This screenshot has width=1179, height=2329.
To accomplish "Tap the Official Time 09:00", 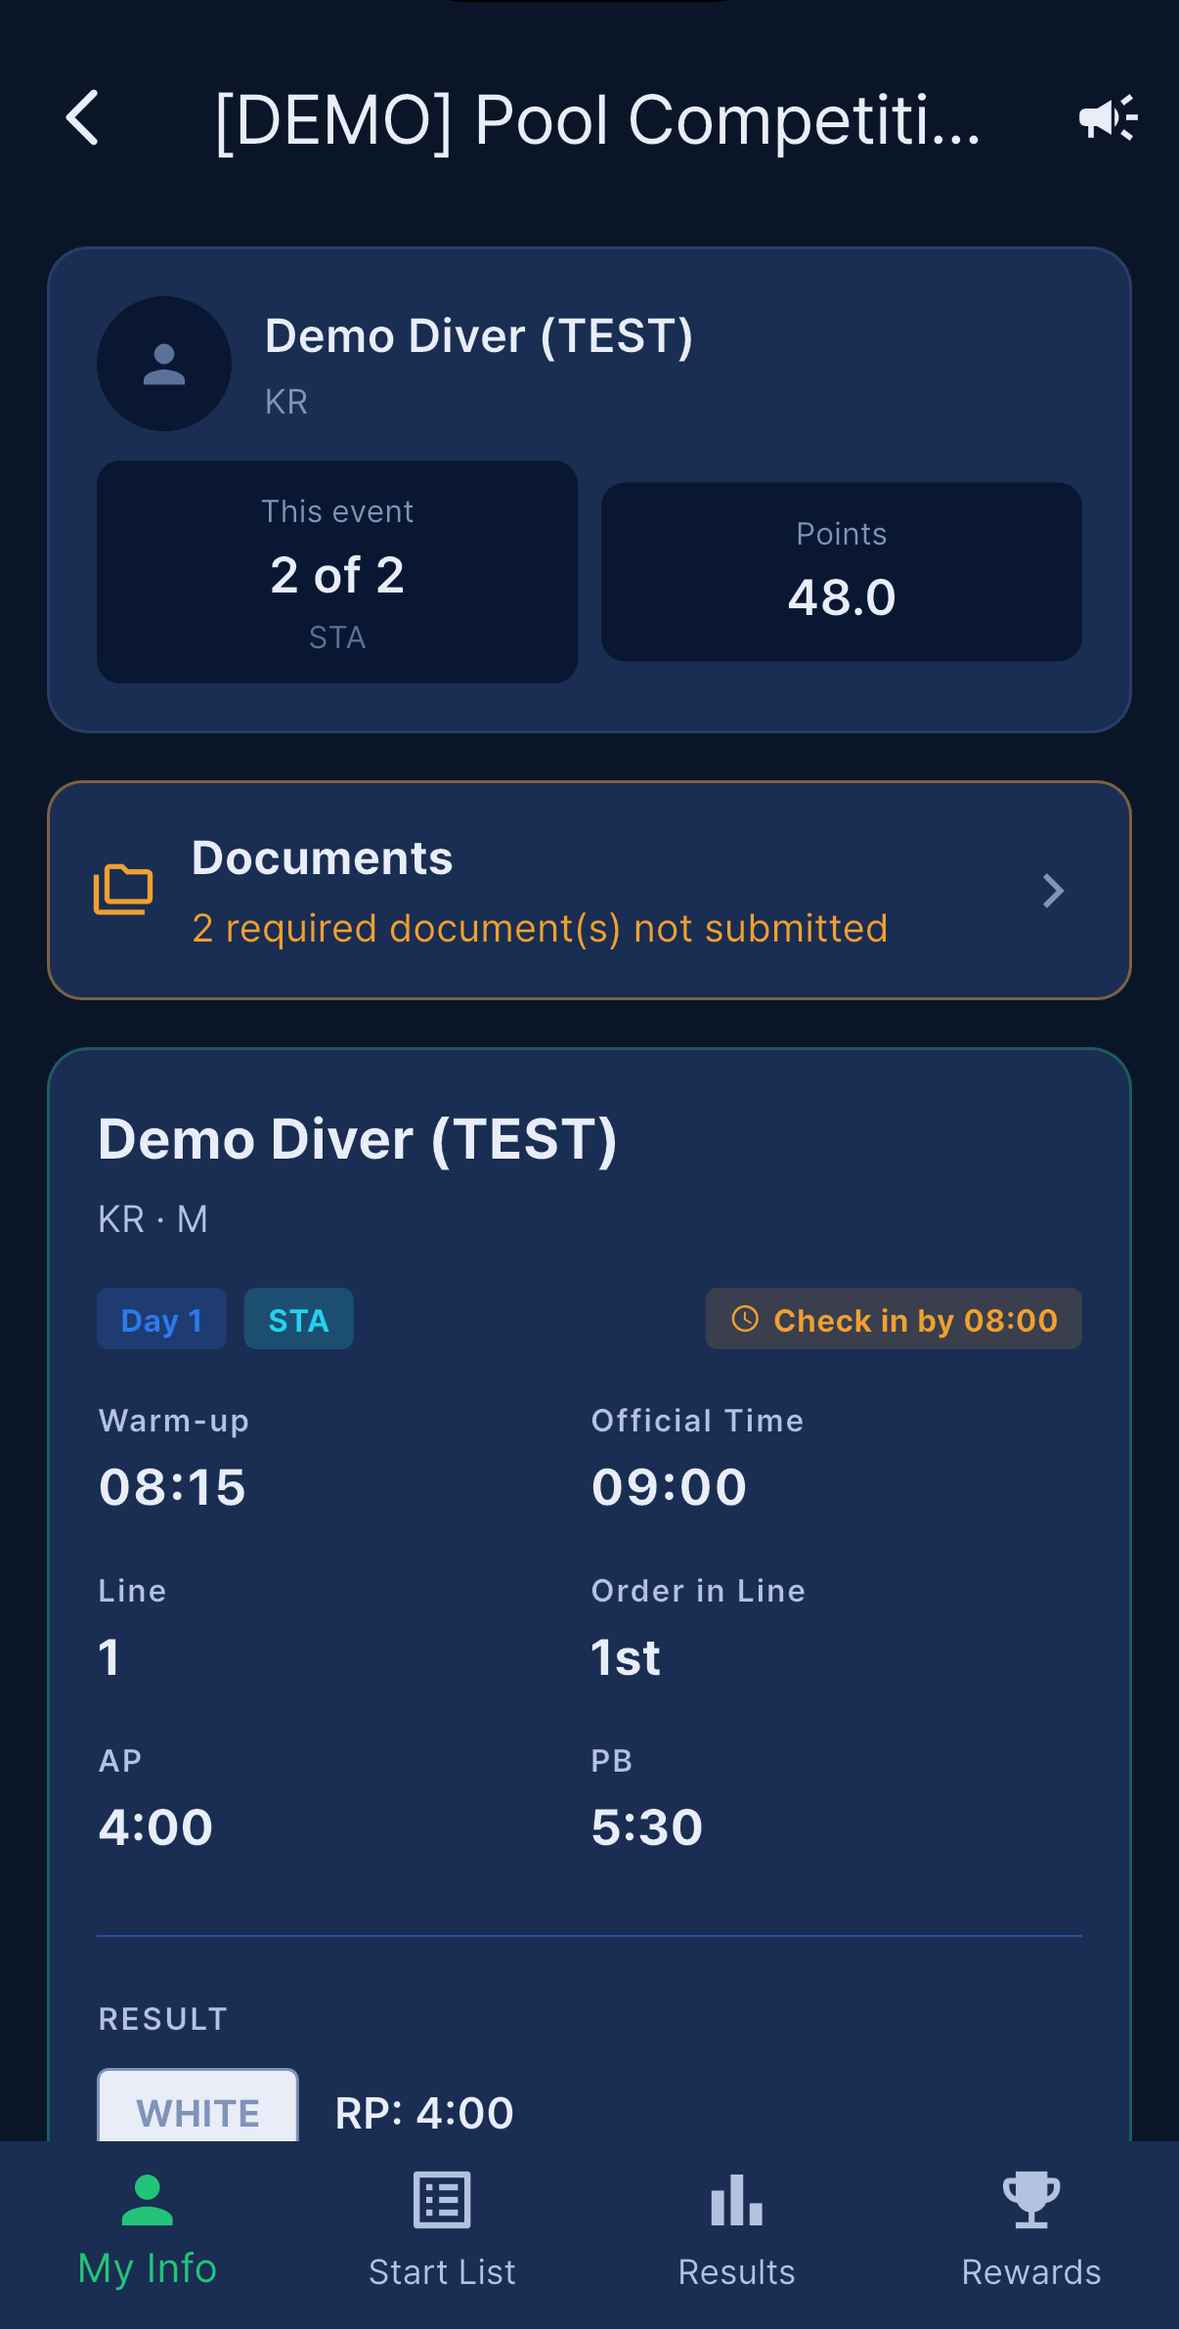I will click(x=669, y=1486).
